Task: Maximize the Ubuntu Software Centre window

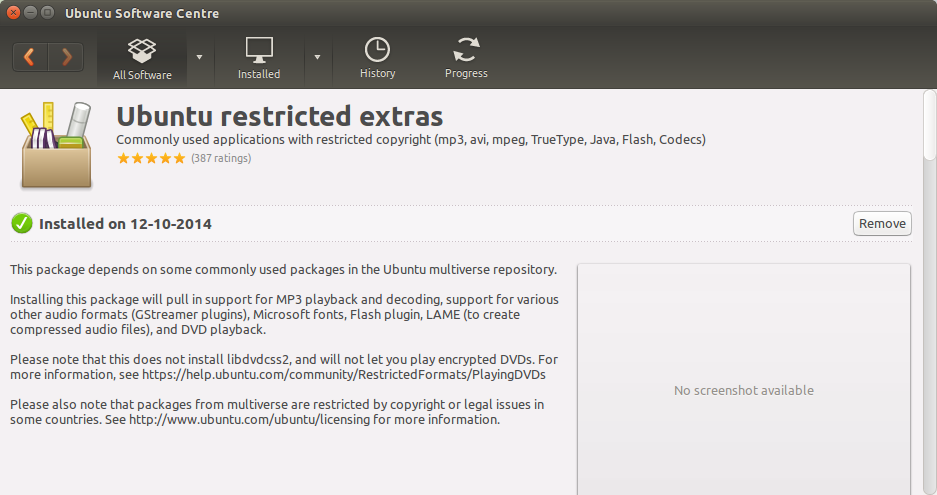Action: (x=47, y=13)
